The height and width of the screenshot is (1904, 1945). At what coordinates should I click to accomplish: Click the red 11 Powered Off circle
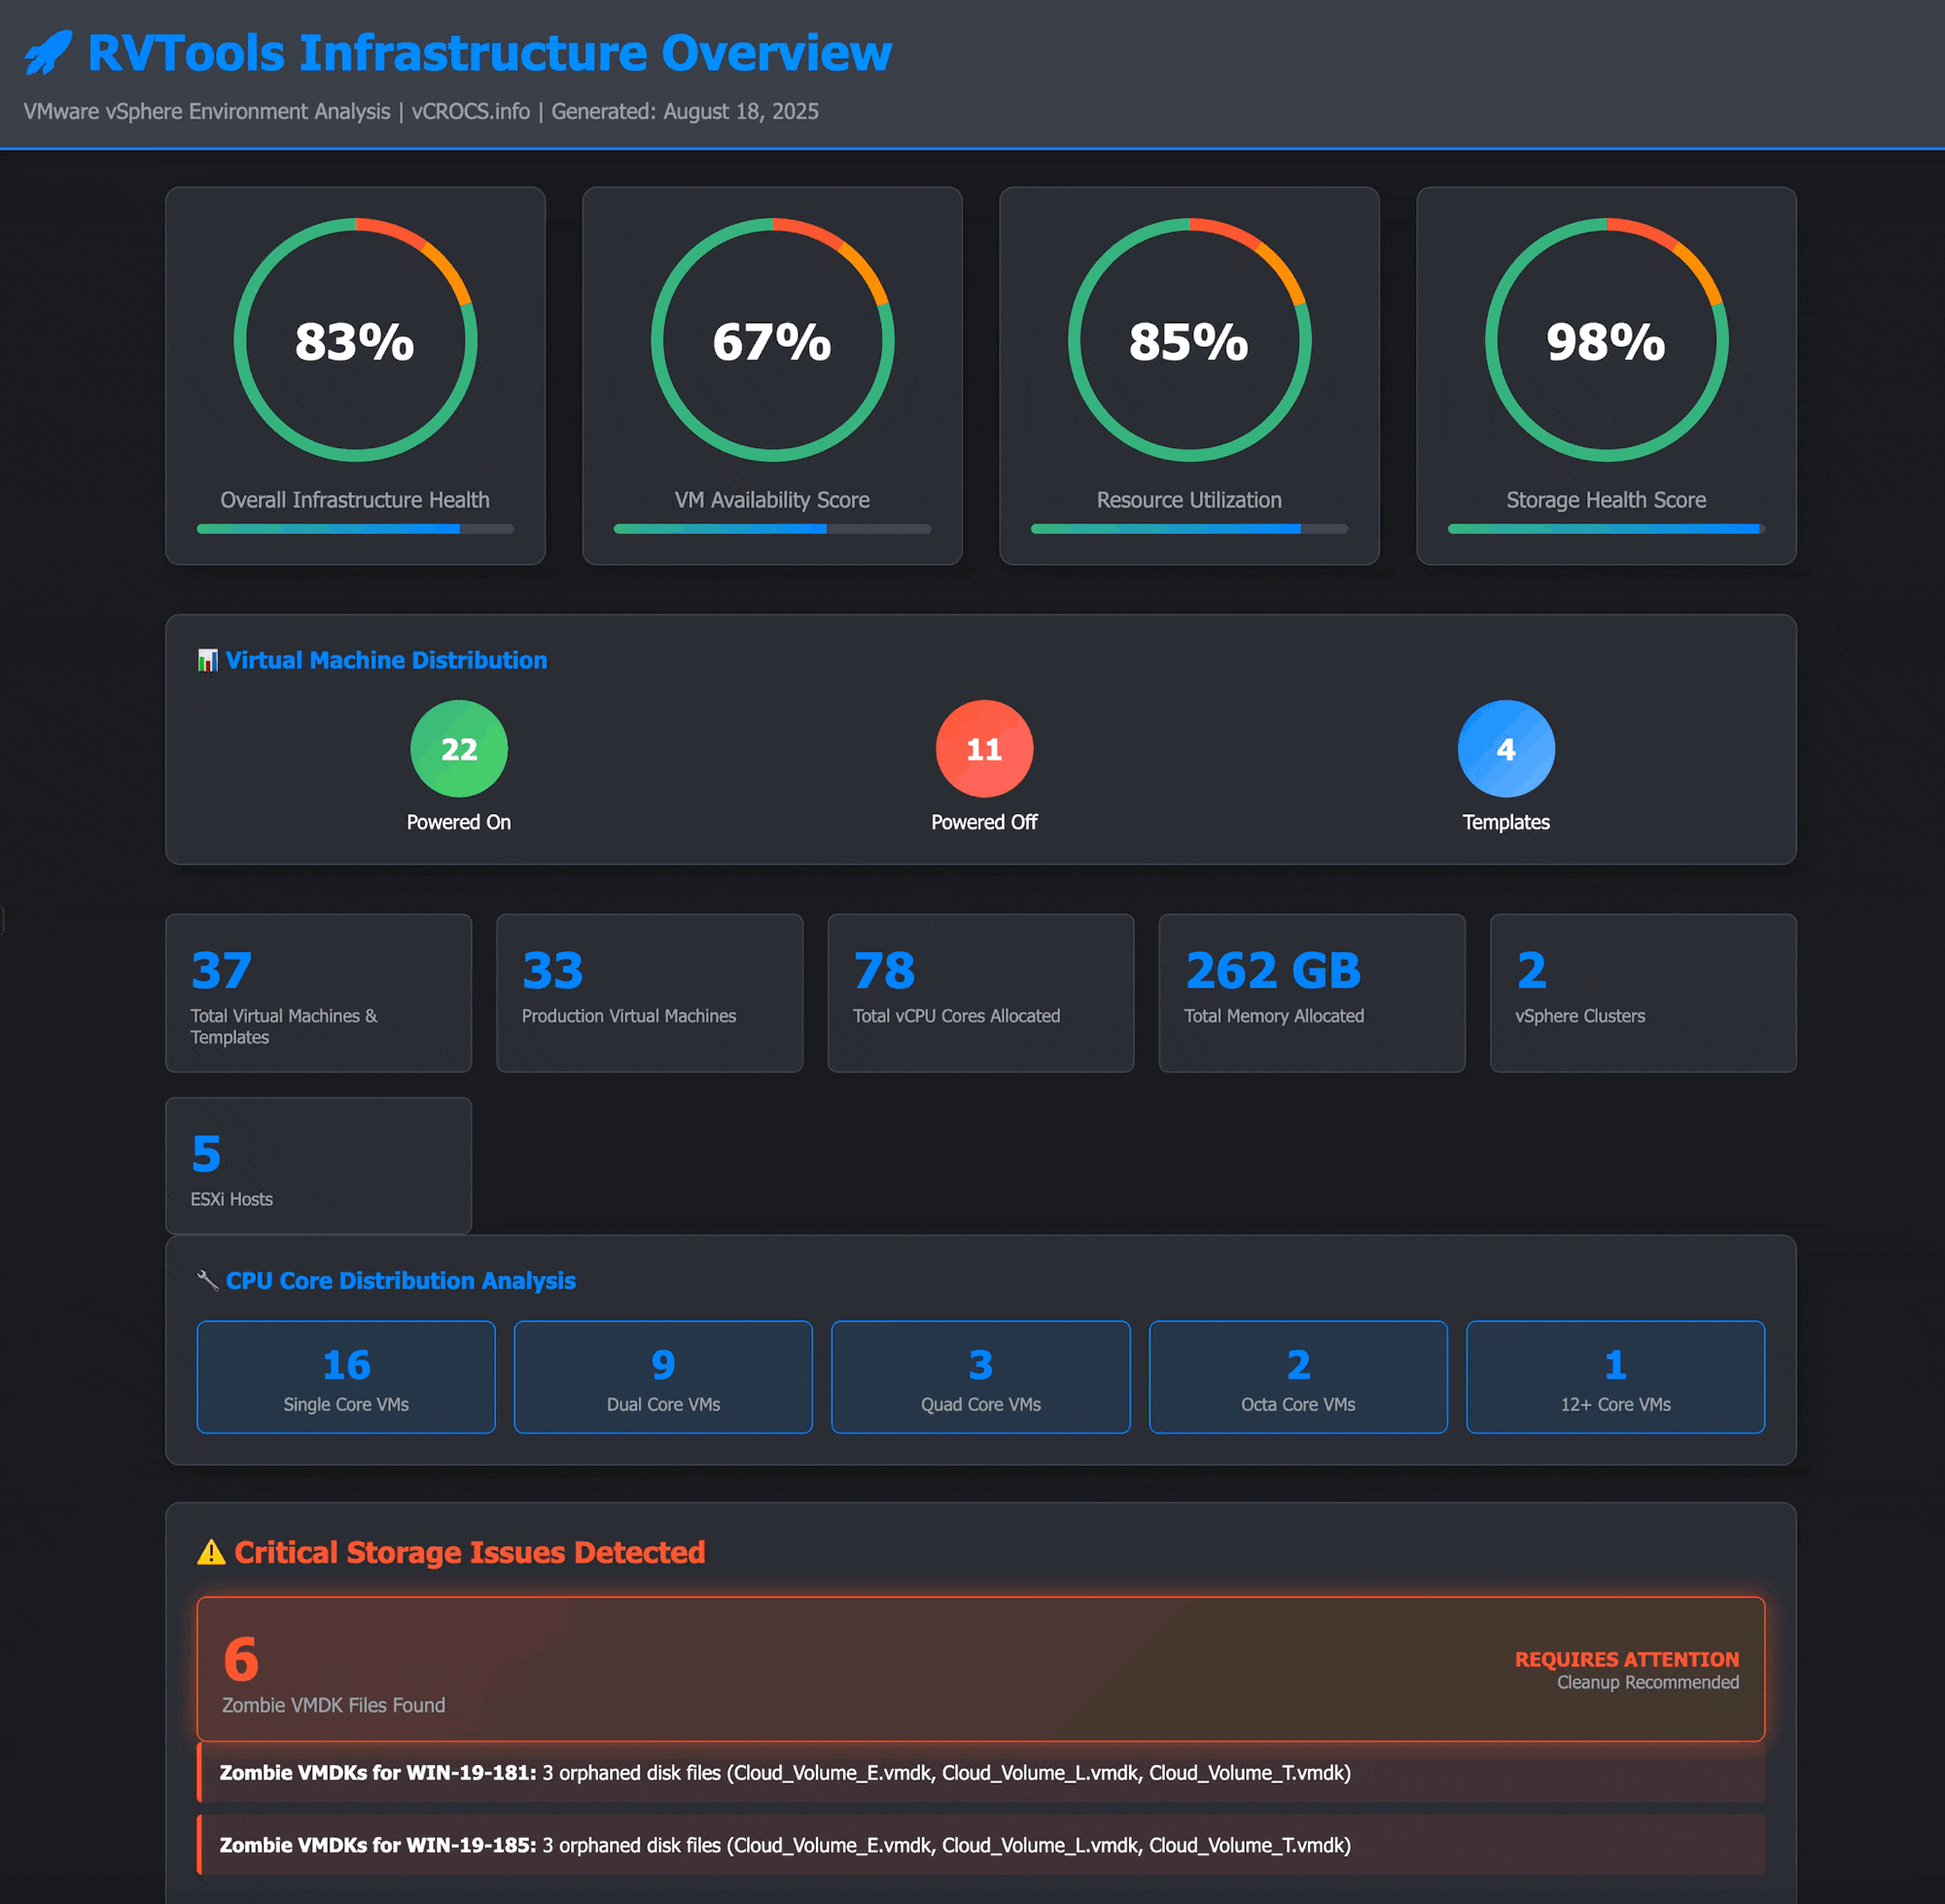click(x=984, y=749)
